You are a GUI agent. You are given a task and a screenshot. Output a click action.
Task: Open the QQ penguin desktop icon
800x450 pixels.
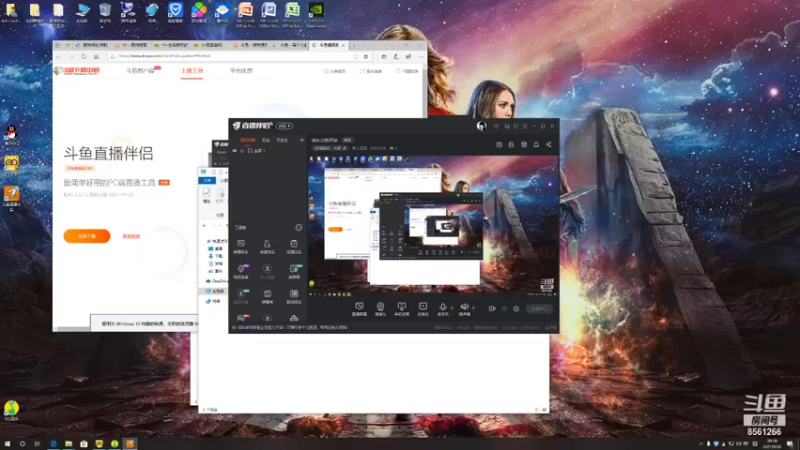pos(11,136)
